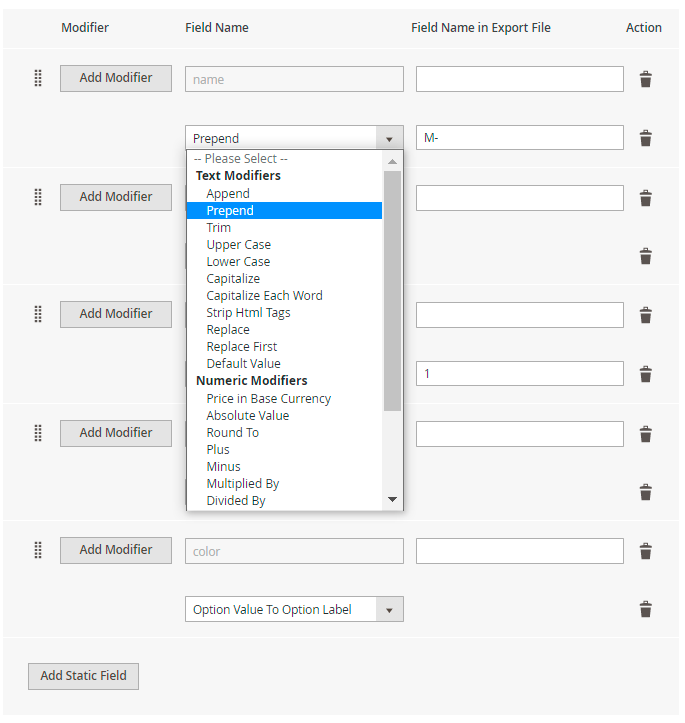This screenshot has width=685, height=723.
Task: Pick Strip Html Tags option
Action: [248, 313]
